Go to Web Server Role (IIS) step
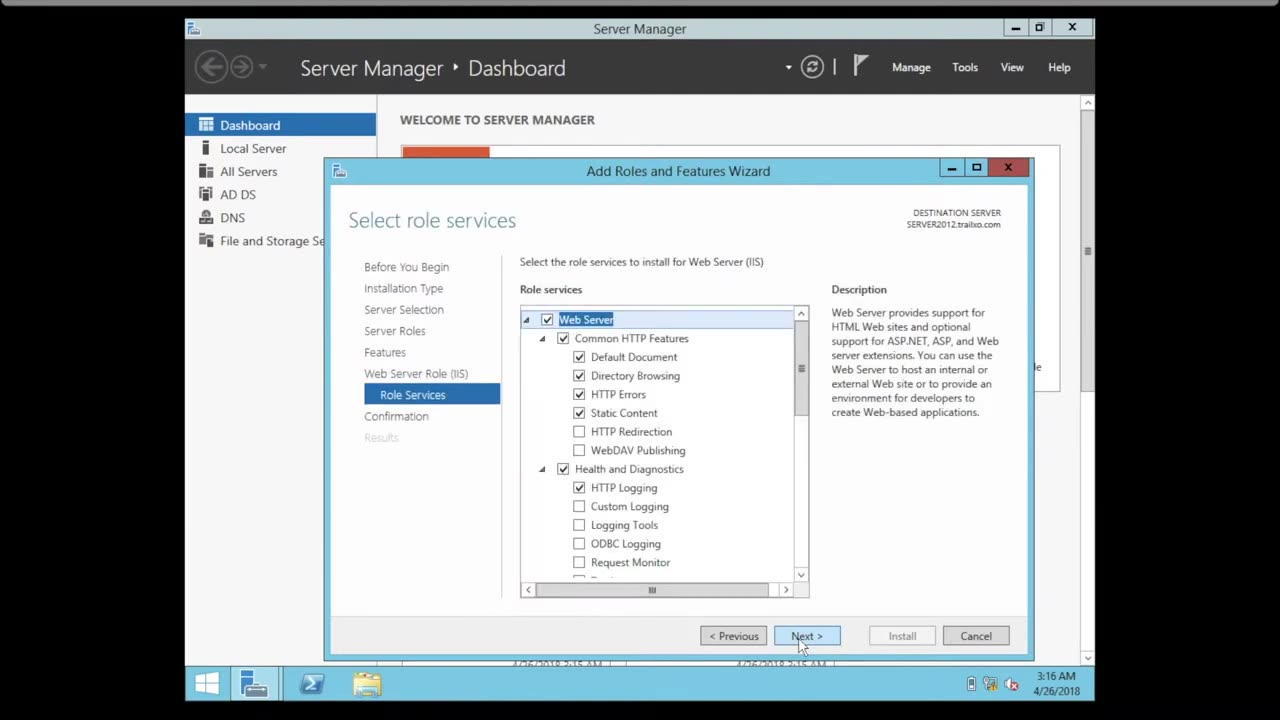This screenshot has height=720, width=1280. click(416, 373)
